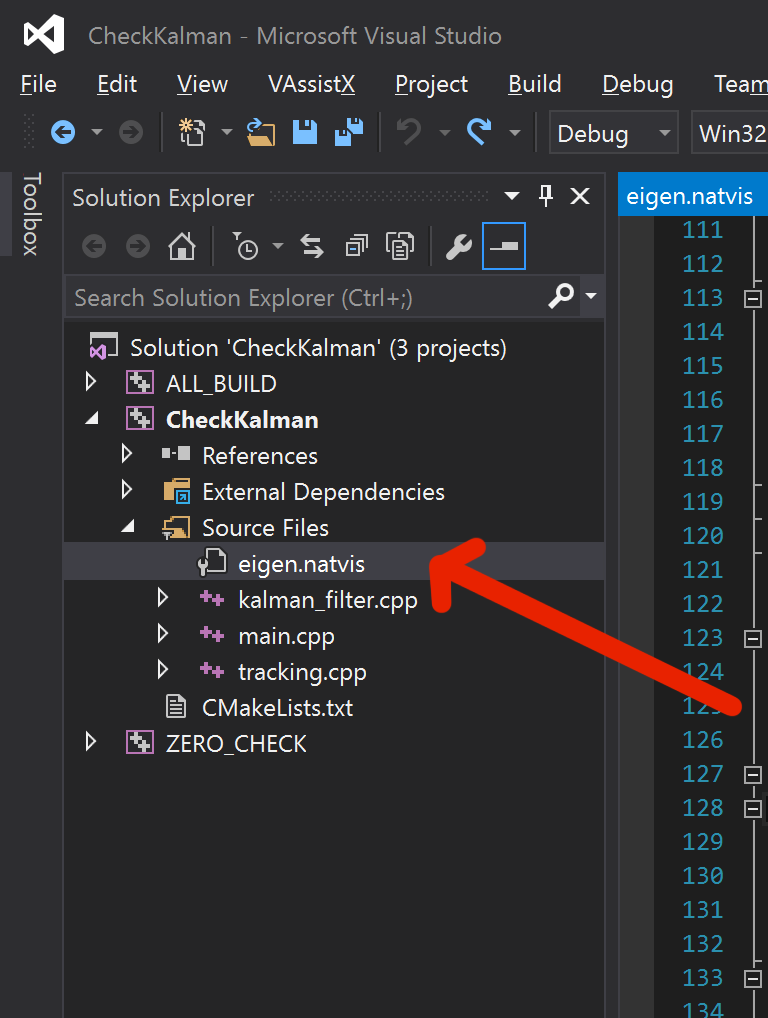Screen dimensions: 768x1018
Task: Open the Debug configuration dropdown
Action: pos(613,133)
